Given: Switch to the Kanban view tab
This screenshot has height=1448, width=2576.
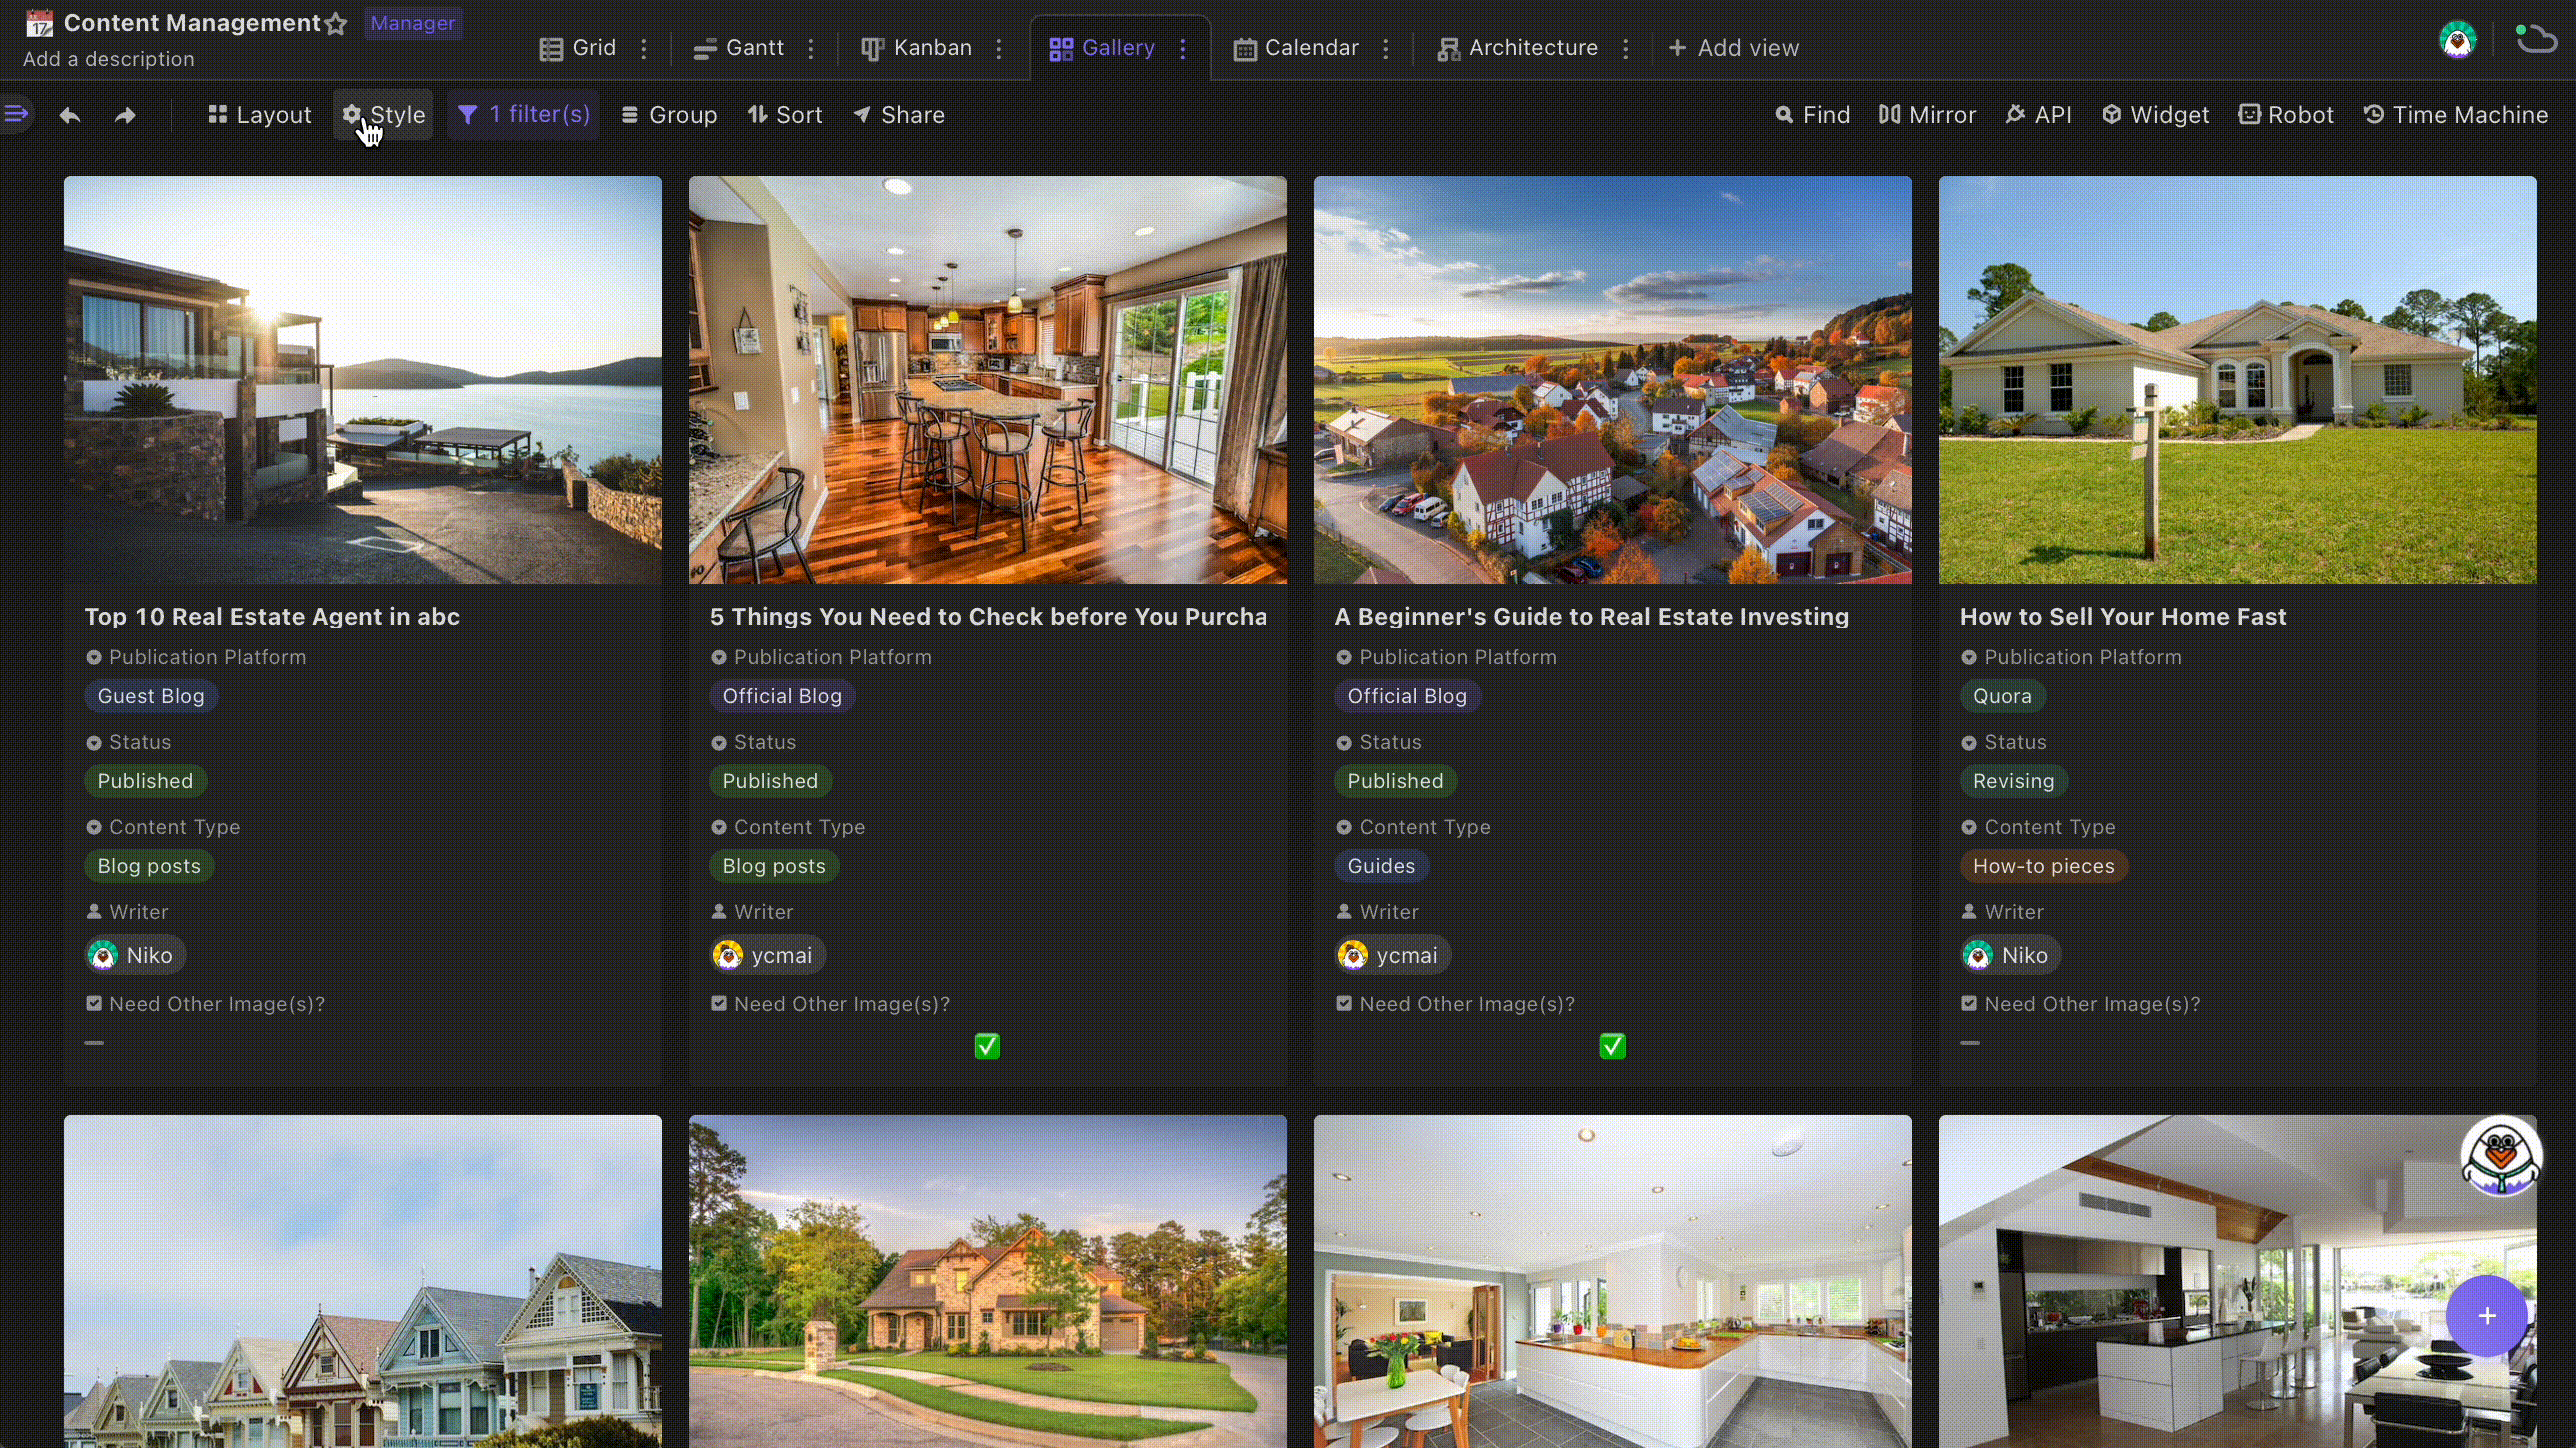Looking at the screenshot, I should point(916,48).
